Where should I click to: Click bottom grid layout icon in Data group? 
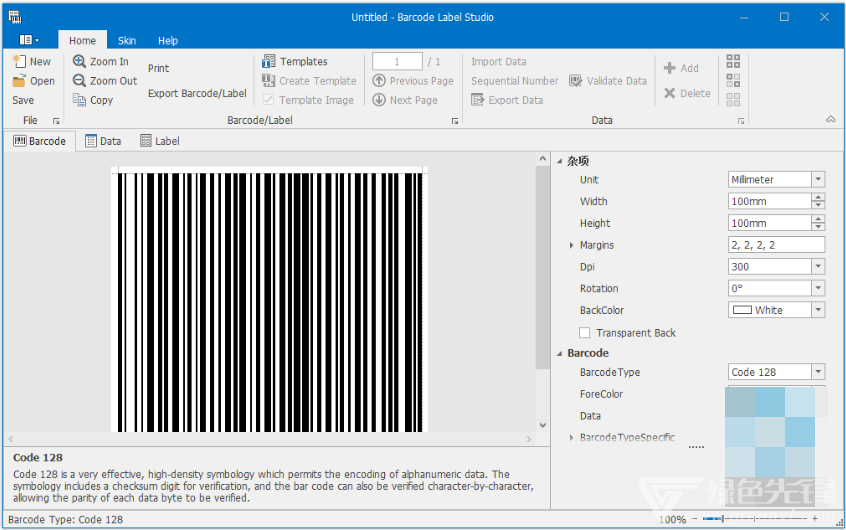click(x=733, y=99)
